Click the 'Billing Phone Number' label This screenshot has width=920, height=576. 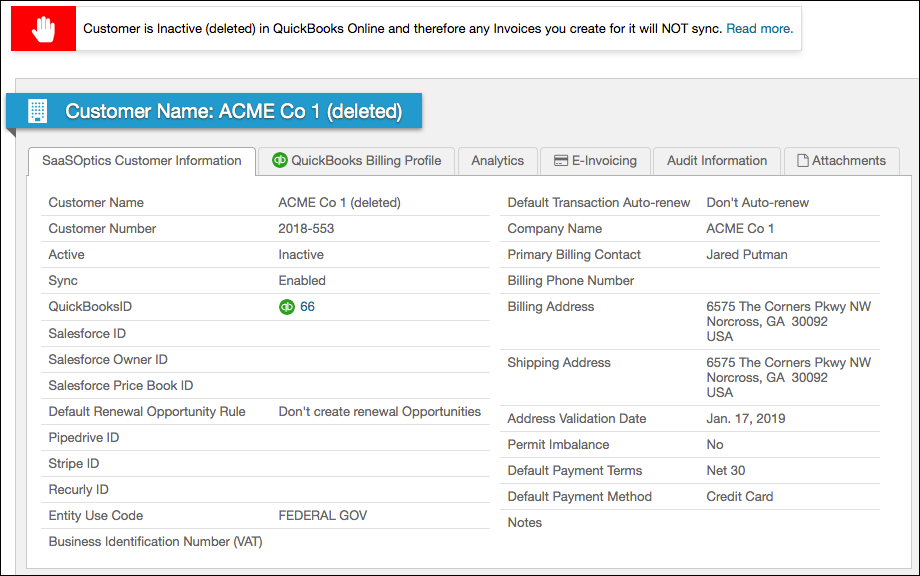pyautogui.click(x=570, y=281)
